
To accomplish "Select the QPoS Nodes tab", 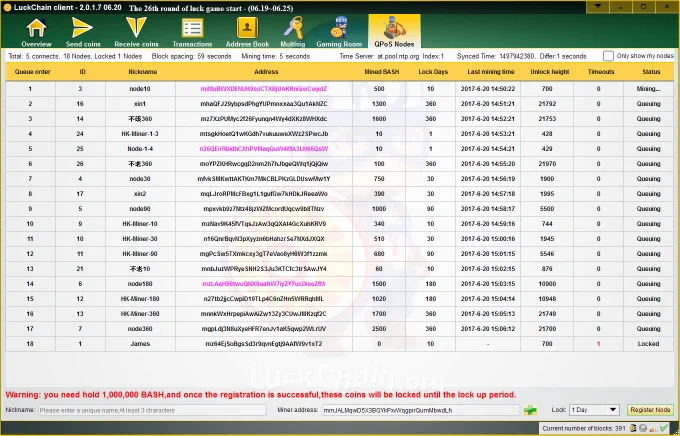I will point(394,32).
